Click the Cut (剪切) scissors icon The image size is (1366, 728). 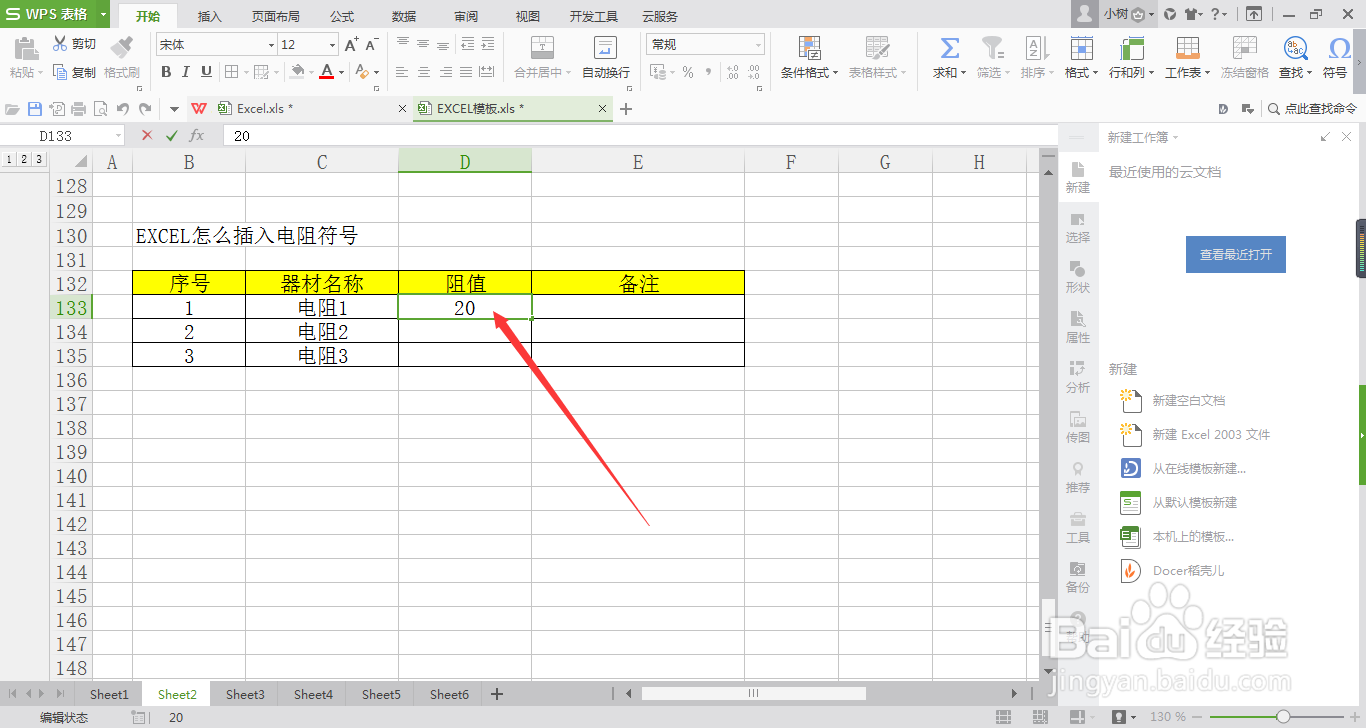pyautogui.click(x=60, y=44)
